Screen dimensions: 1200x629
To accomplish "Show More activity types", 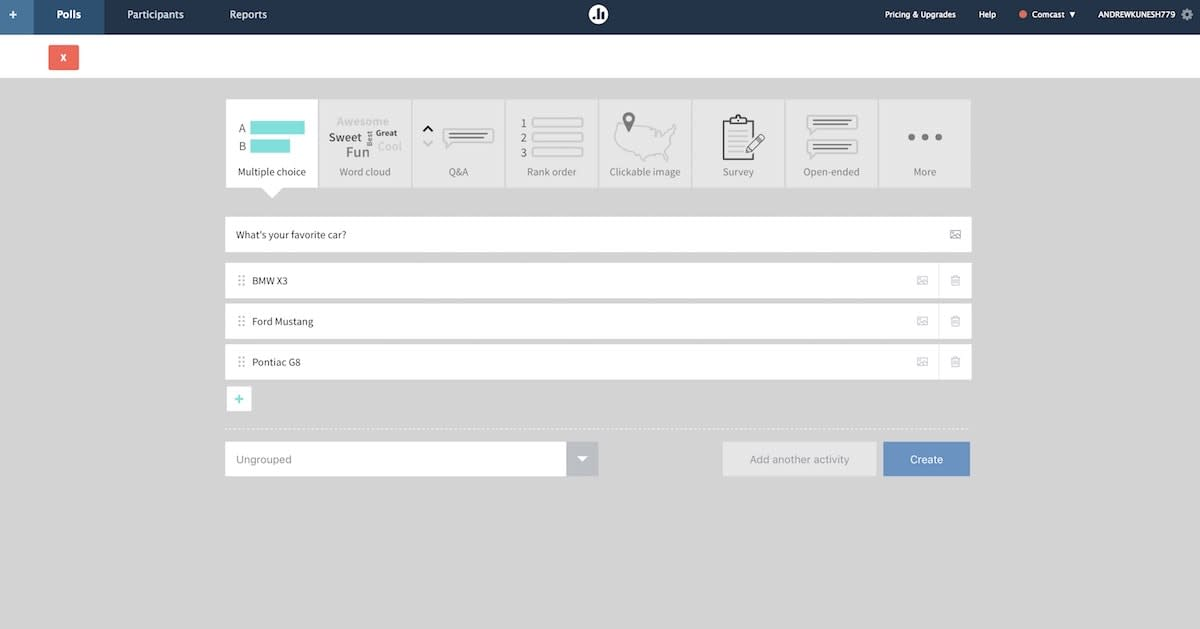I will (924, 143).
